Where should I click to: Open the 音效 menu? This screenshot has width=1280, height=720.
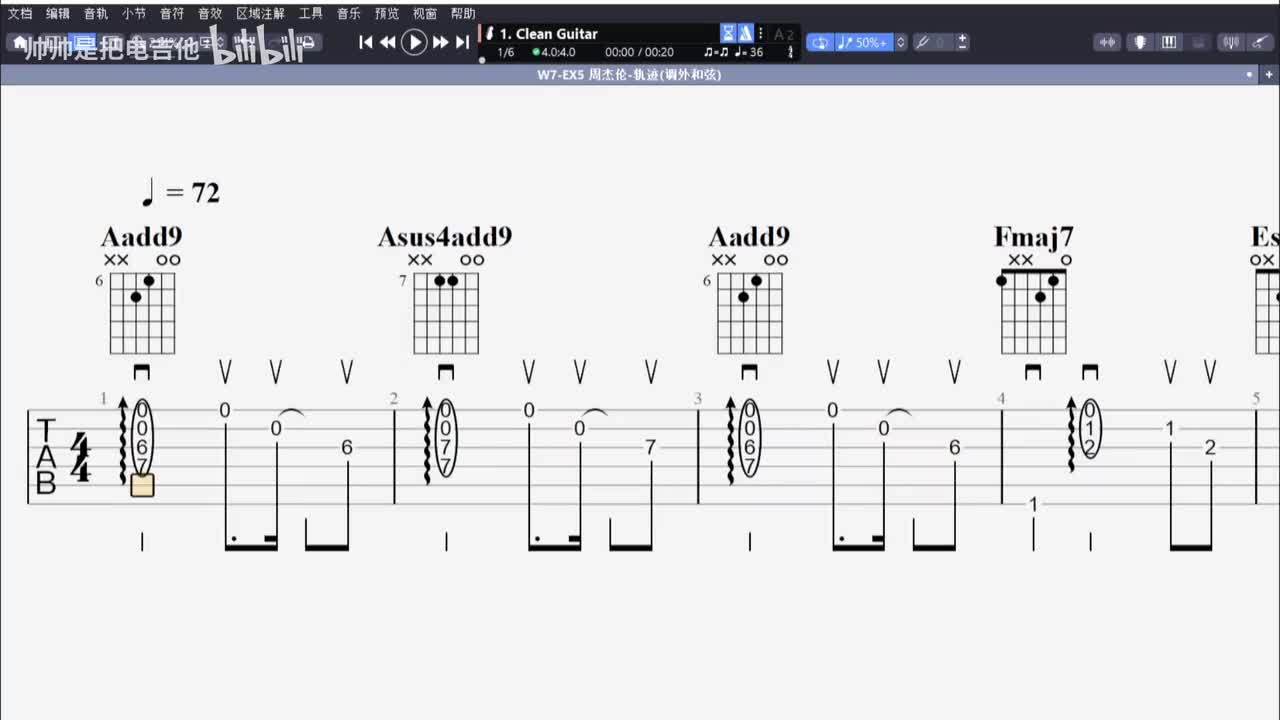tap(210, 14)
